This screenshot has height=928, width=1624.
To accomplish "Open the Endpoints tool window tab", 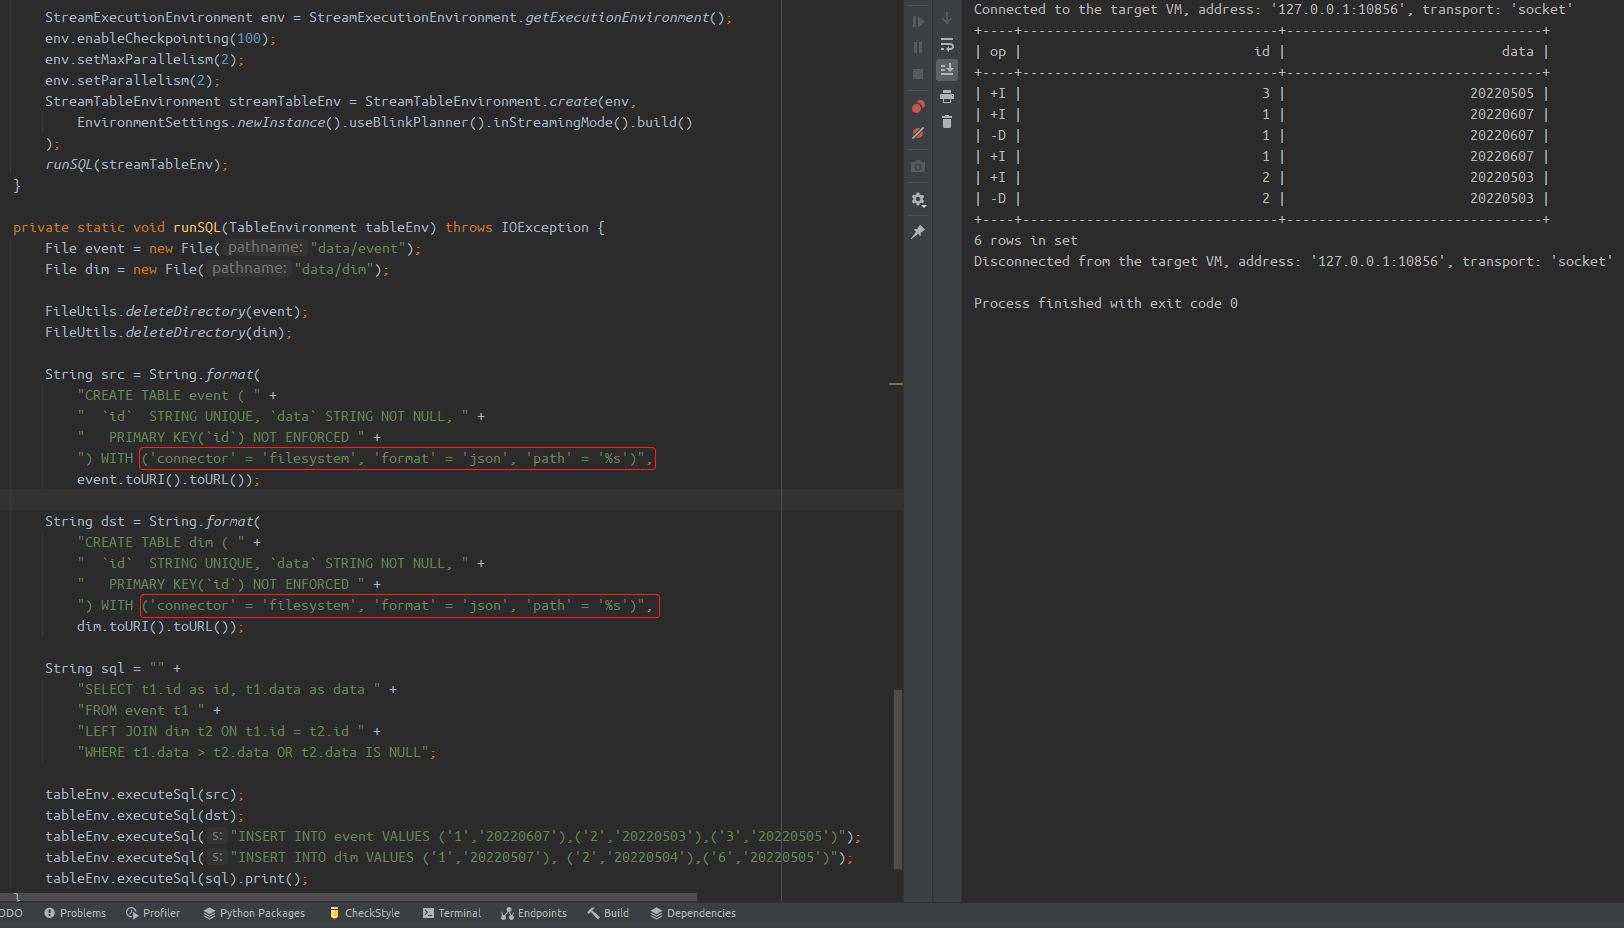I will [x=534, y=913].
